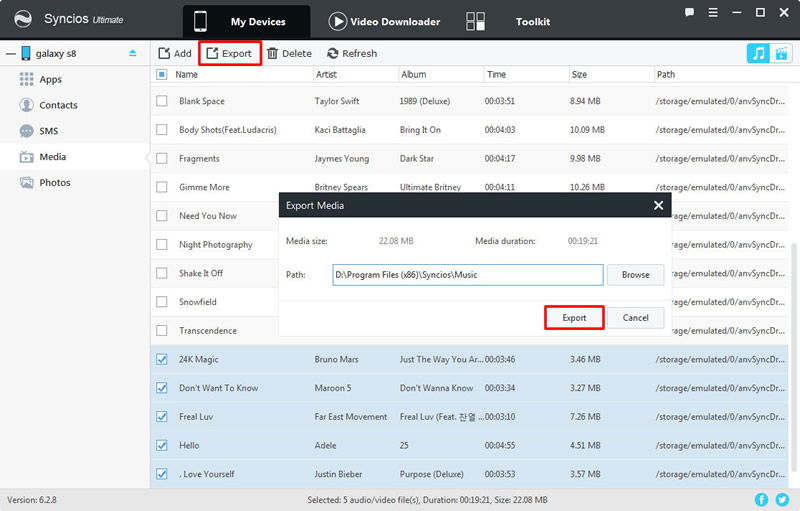
Task: Close the Export Media dialog
Action: click(659, 205)
